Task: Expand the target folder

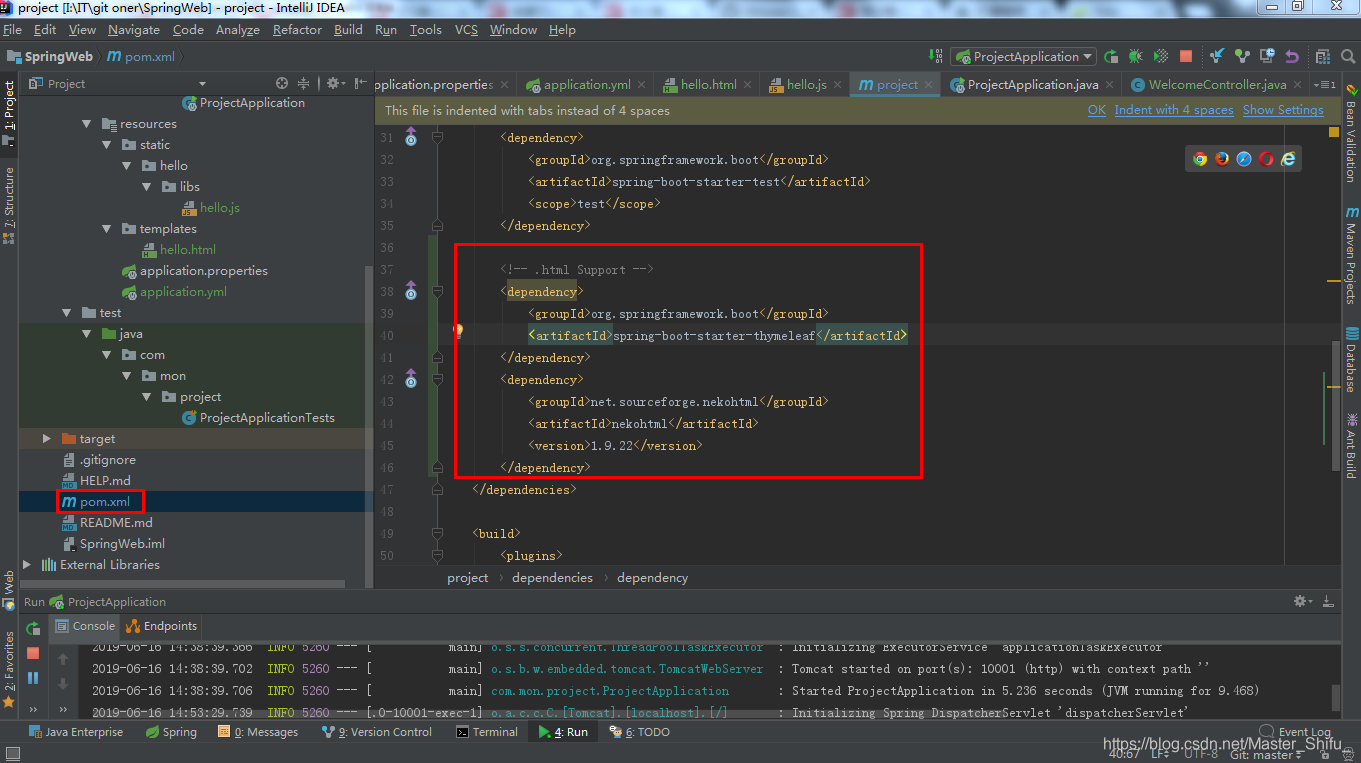Action: (x=46, y=439)
